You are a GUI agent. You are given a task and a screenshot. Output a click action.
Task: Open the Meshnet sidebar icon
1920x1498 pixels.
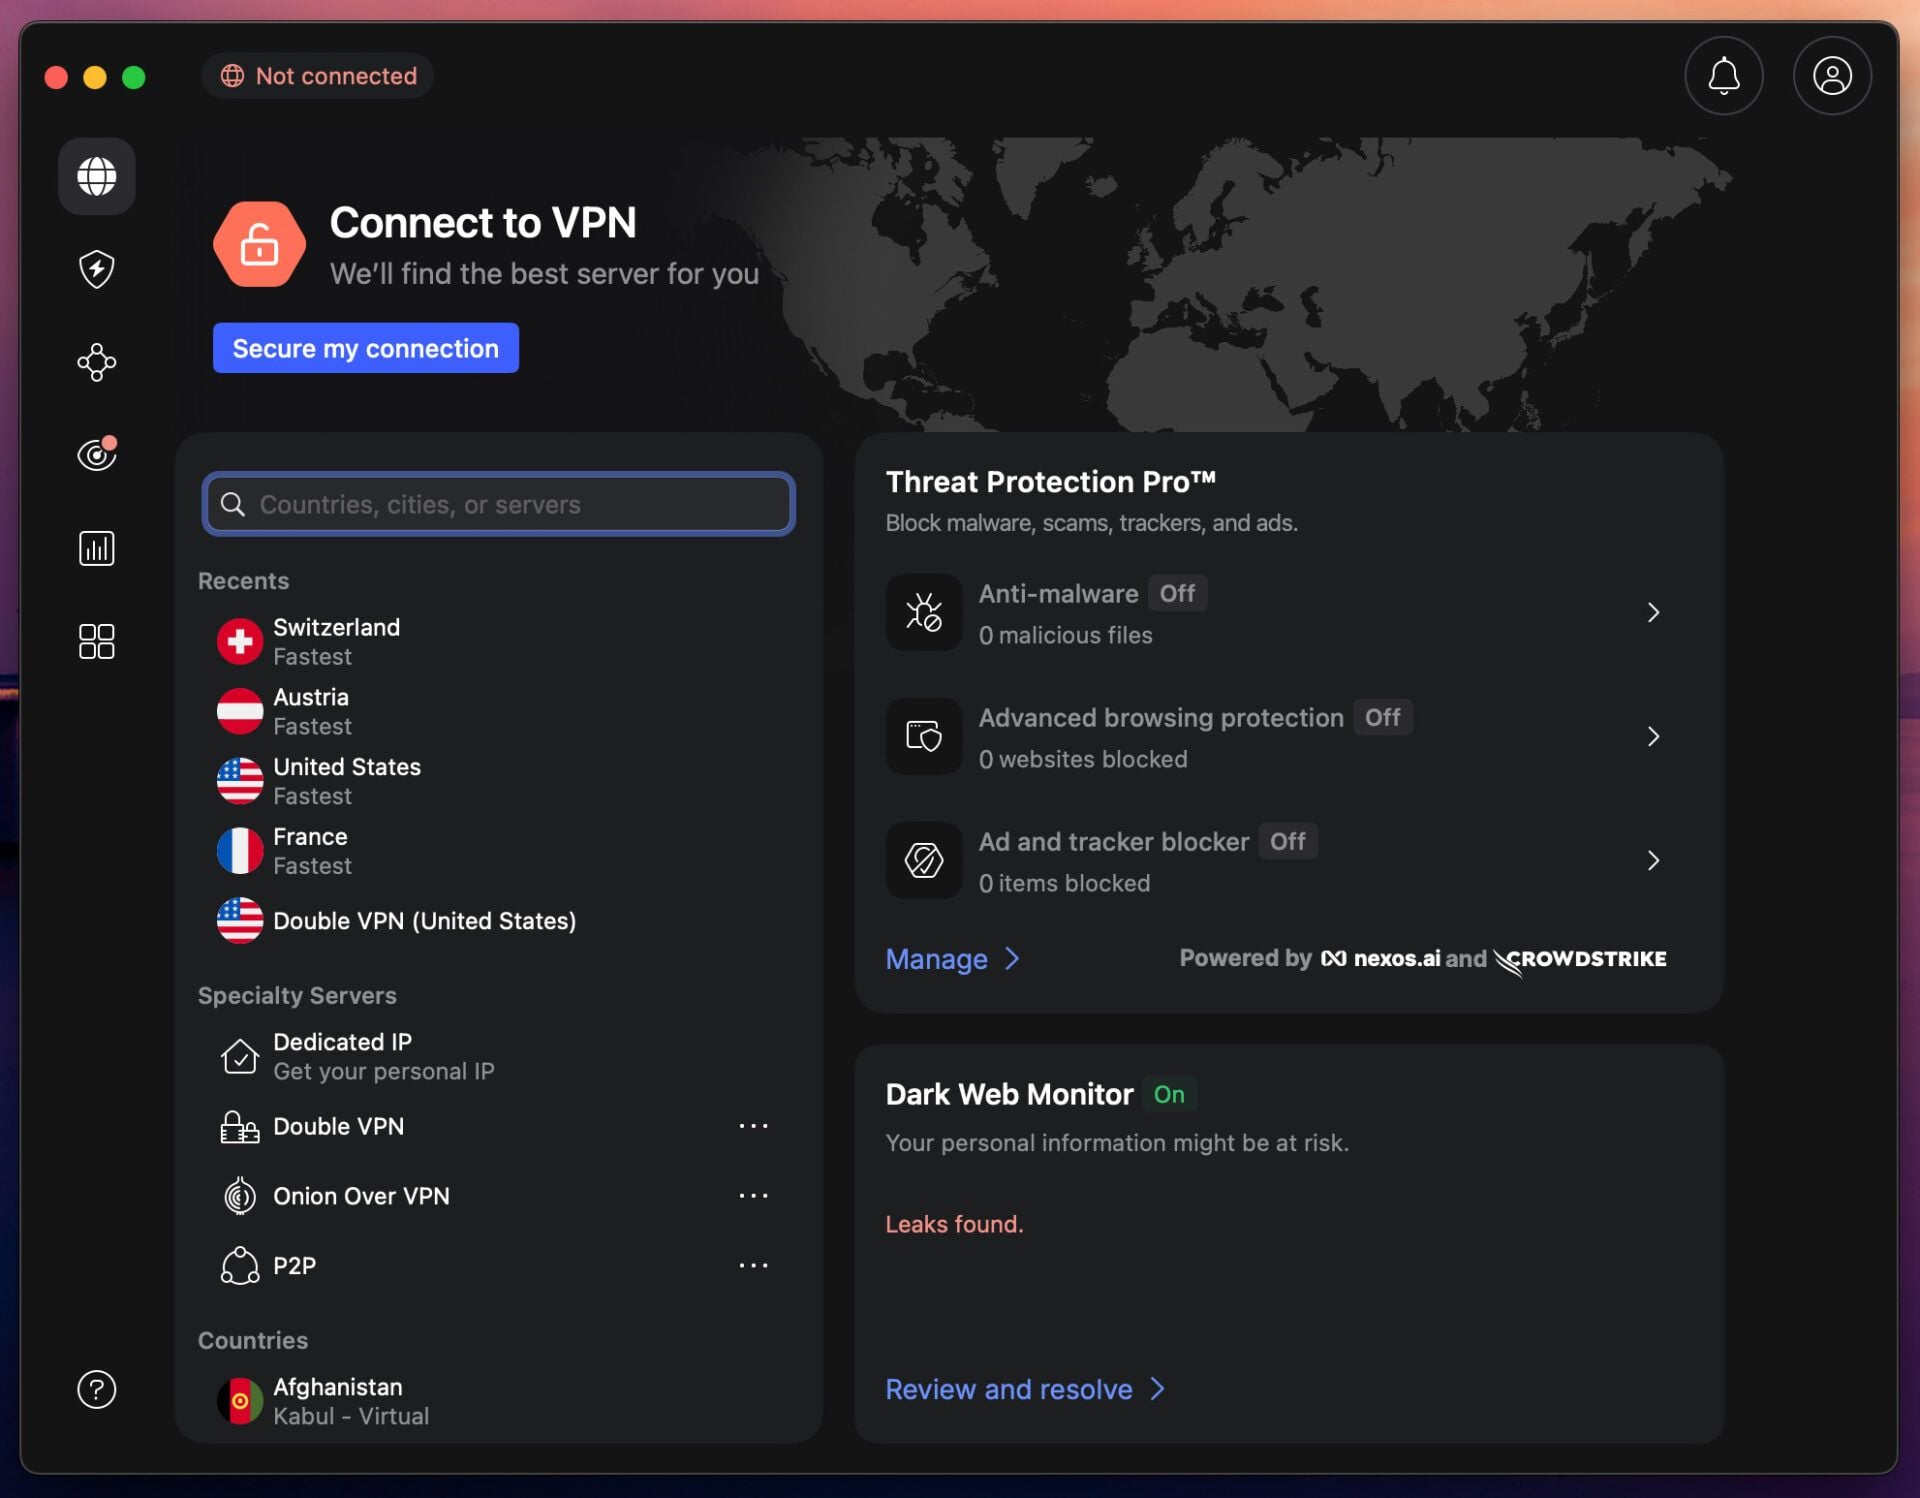[x=96, y=362]
